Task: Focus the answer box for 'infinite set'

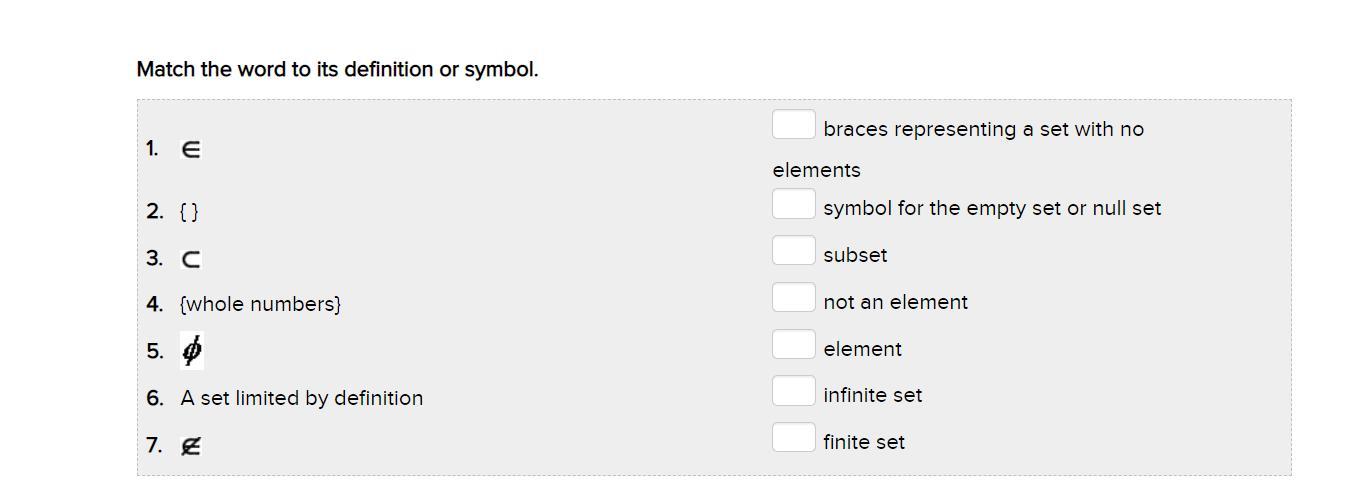Action: click(x=793, y=391)
